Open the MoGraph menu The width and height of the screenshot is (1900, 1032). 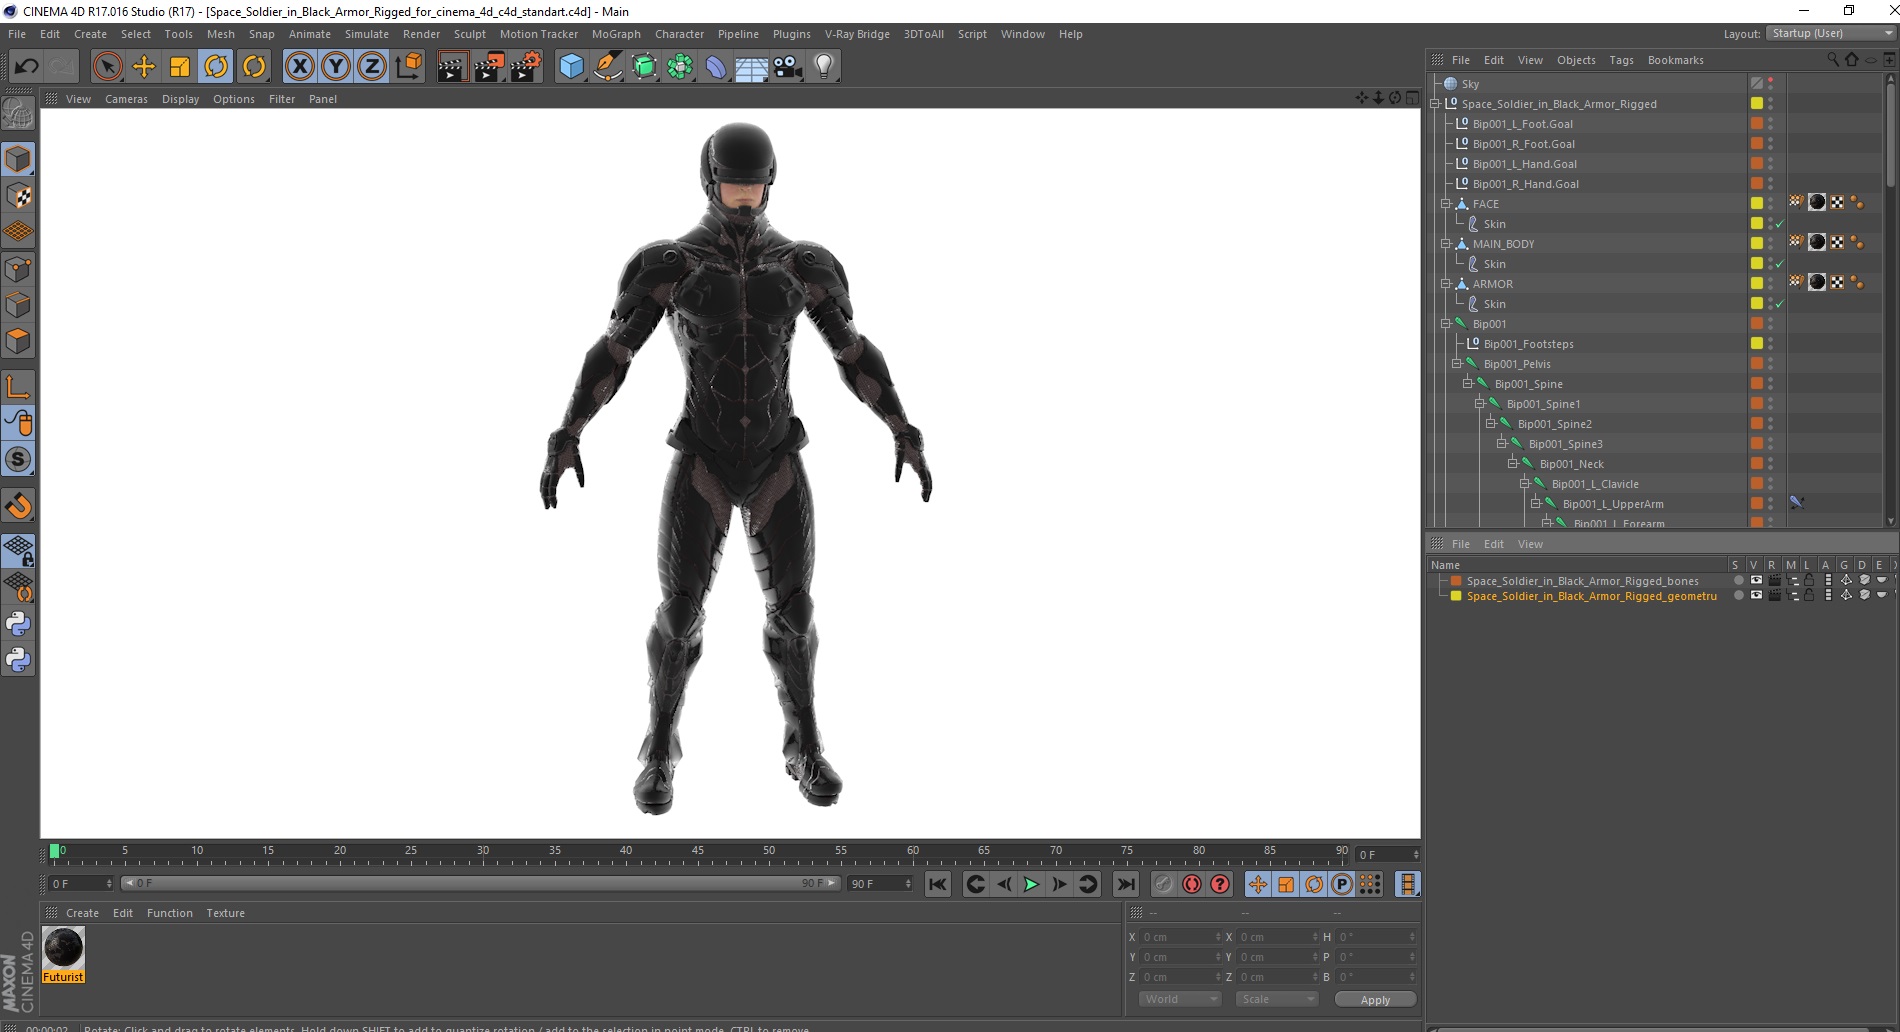pos(616,34)
